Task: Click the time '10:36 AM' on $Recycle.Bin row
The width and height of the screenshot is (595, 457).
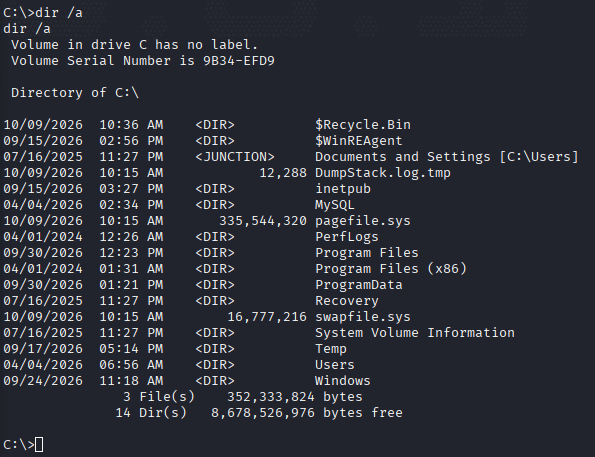Action: pos(131,125)
